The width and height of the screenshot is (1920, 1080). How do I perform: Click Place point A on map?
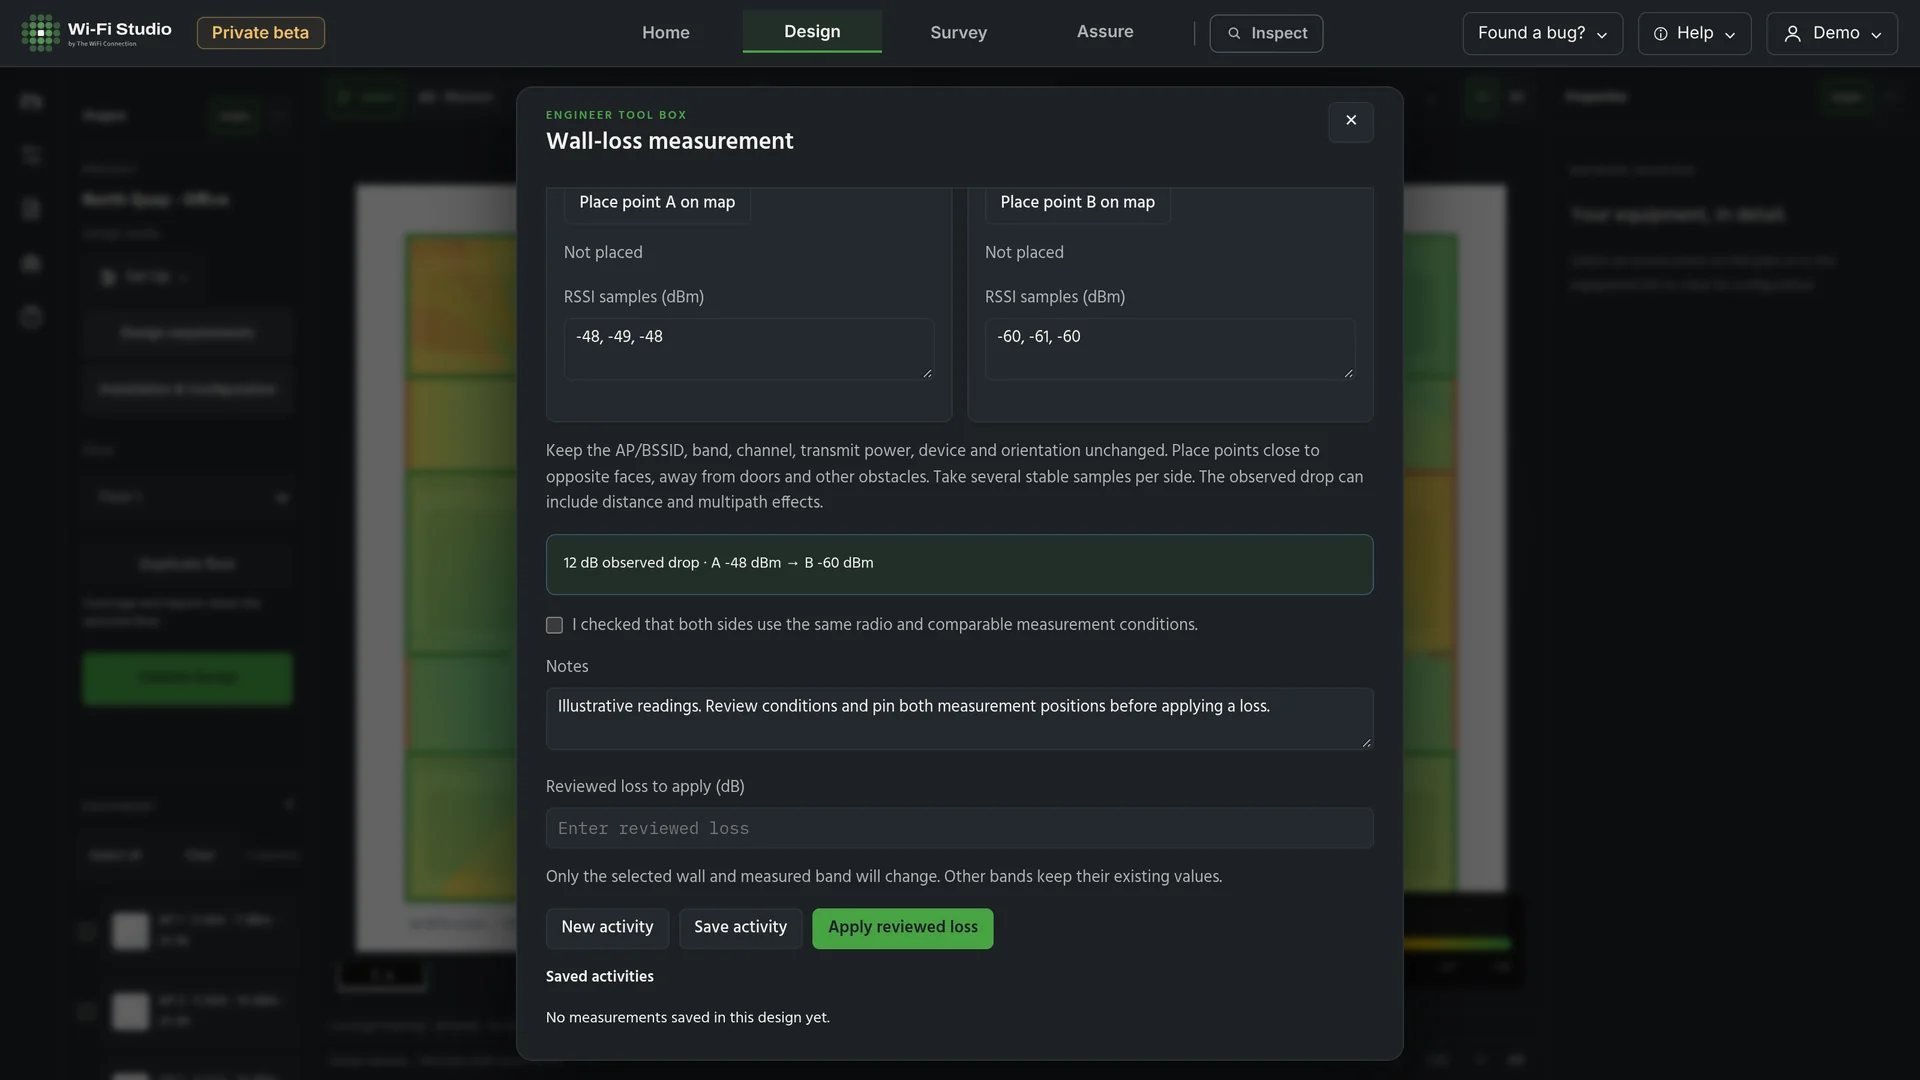[657, 202]
